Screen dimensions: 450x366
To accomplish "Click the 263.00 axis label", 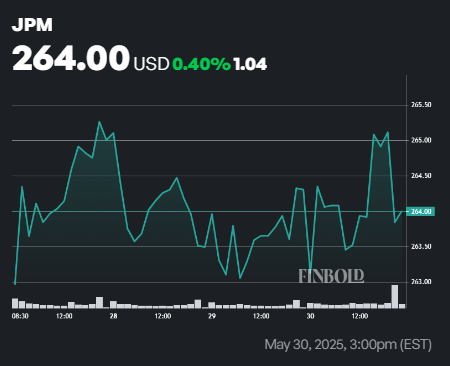I will click(x=421, y=282).
